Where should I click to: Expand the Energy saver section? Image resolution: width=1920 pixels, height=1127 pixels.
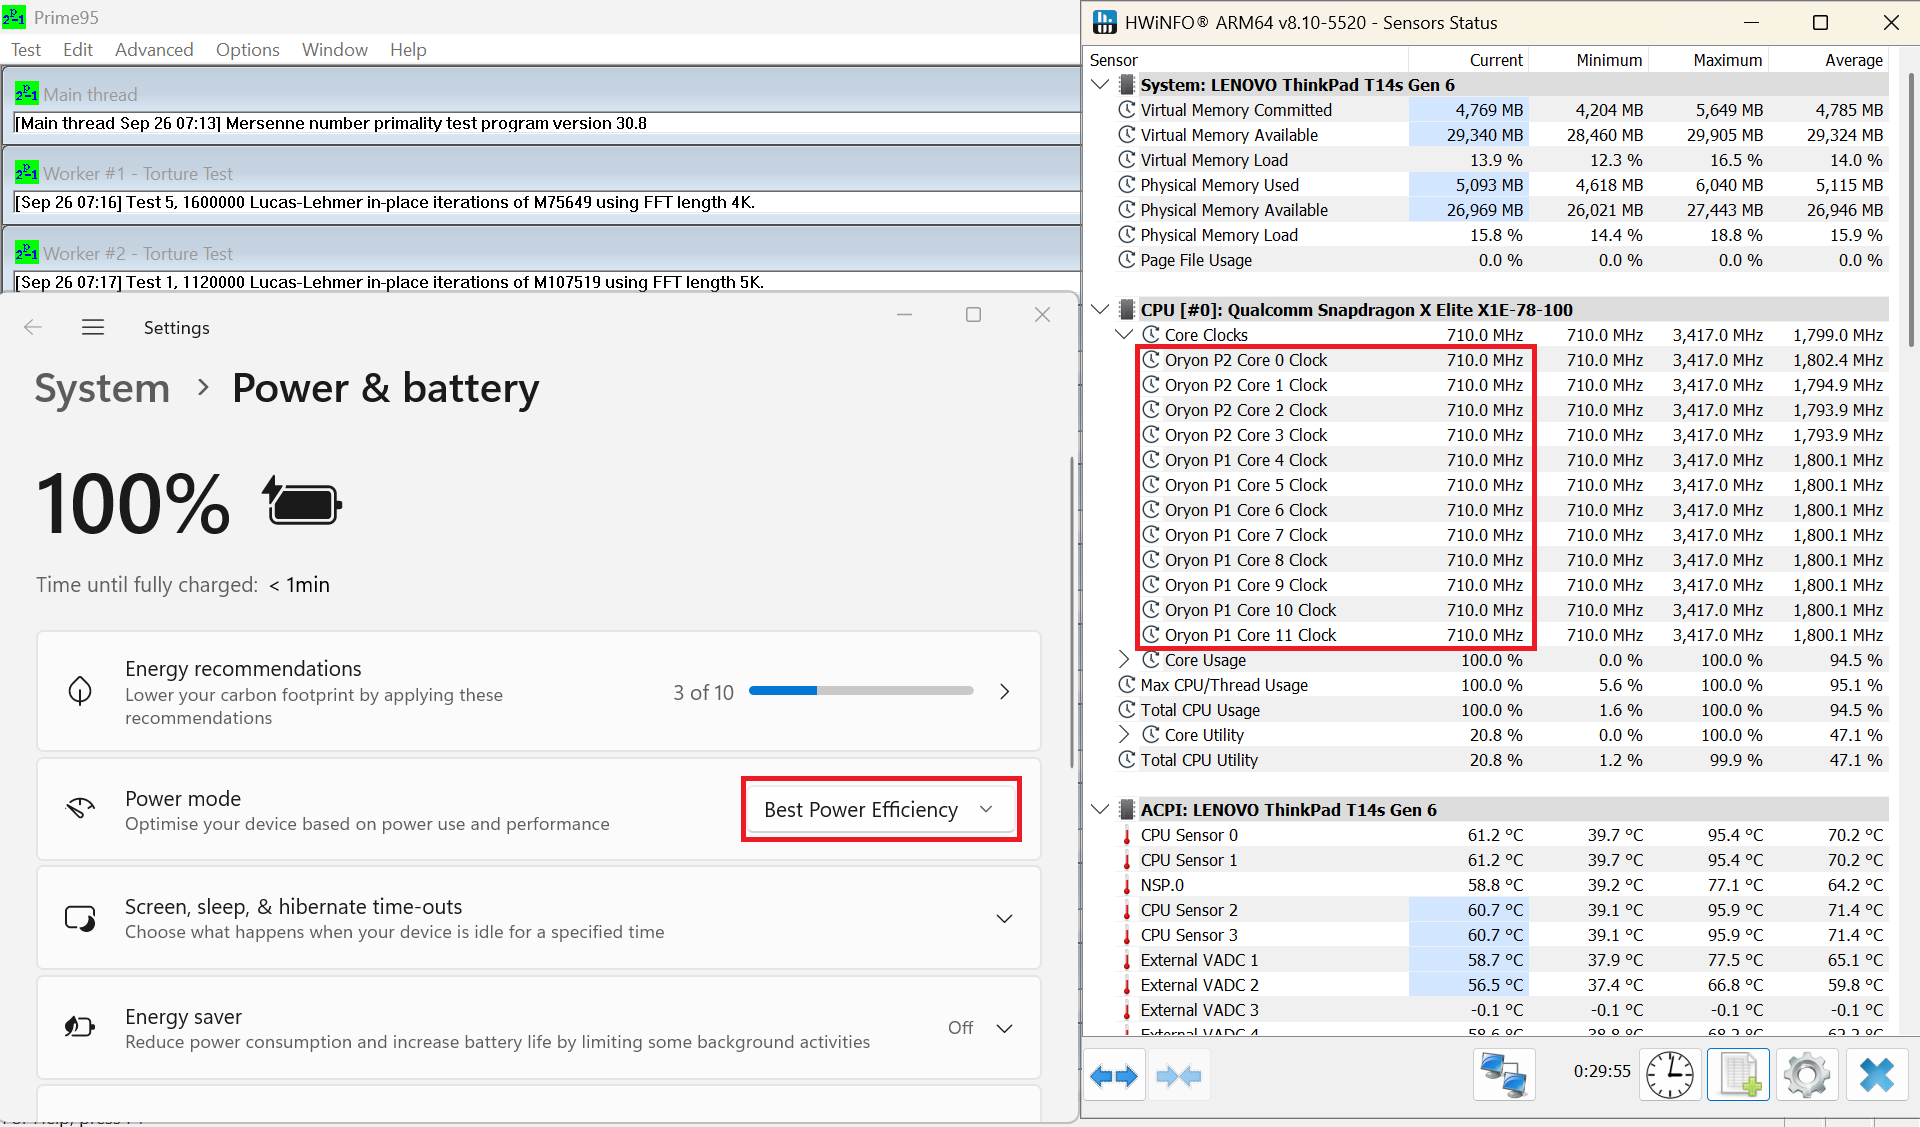click(1005, 1028)
